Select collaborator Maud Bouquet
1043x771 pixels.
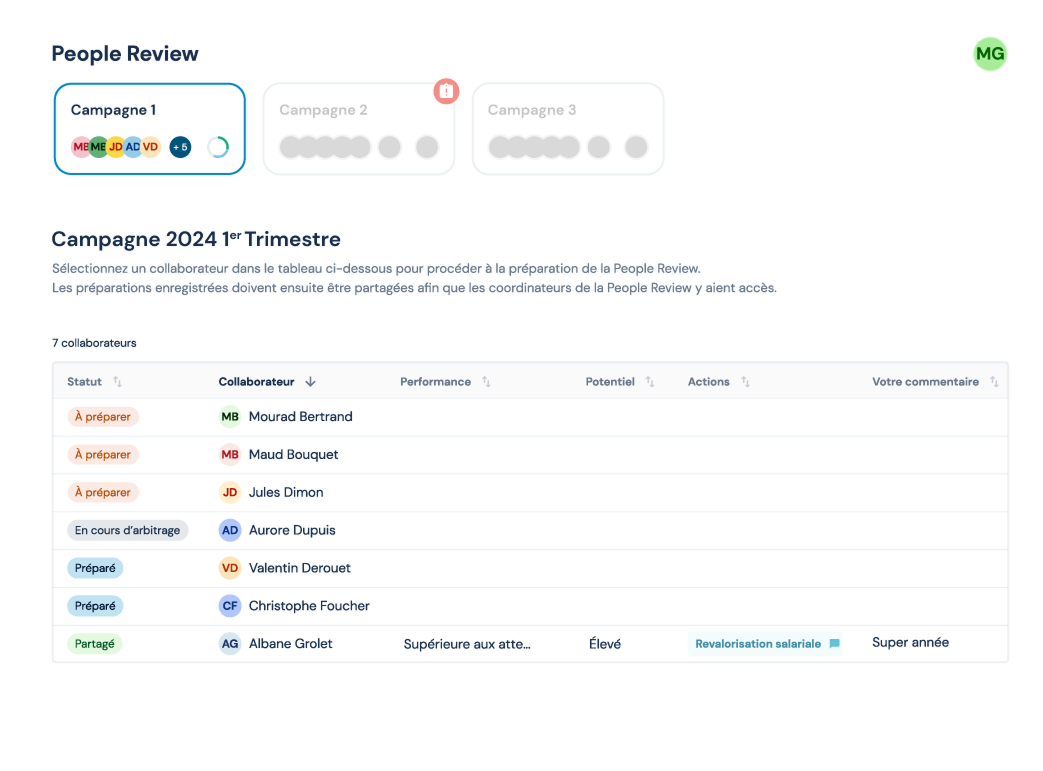coord(293,455)
